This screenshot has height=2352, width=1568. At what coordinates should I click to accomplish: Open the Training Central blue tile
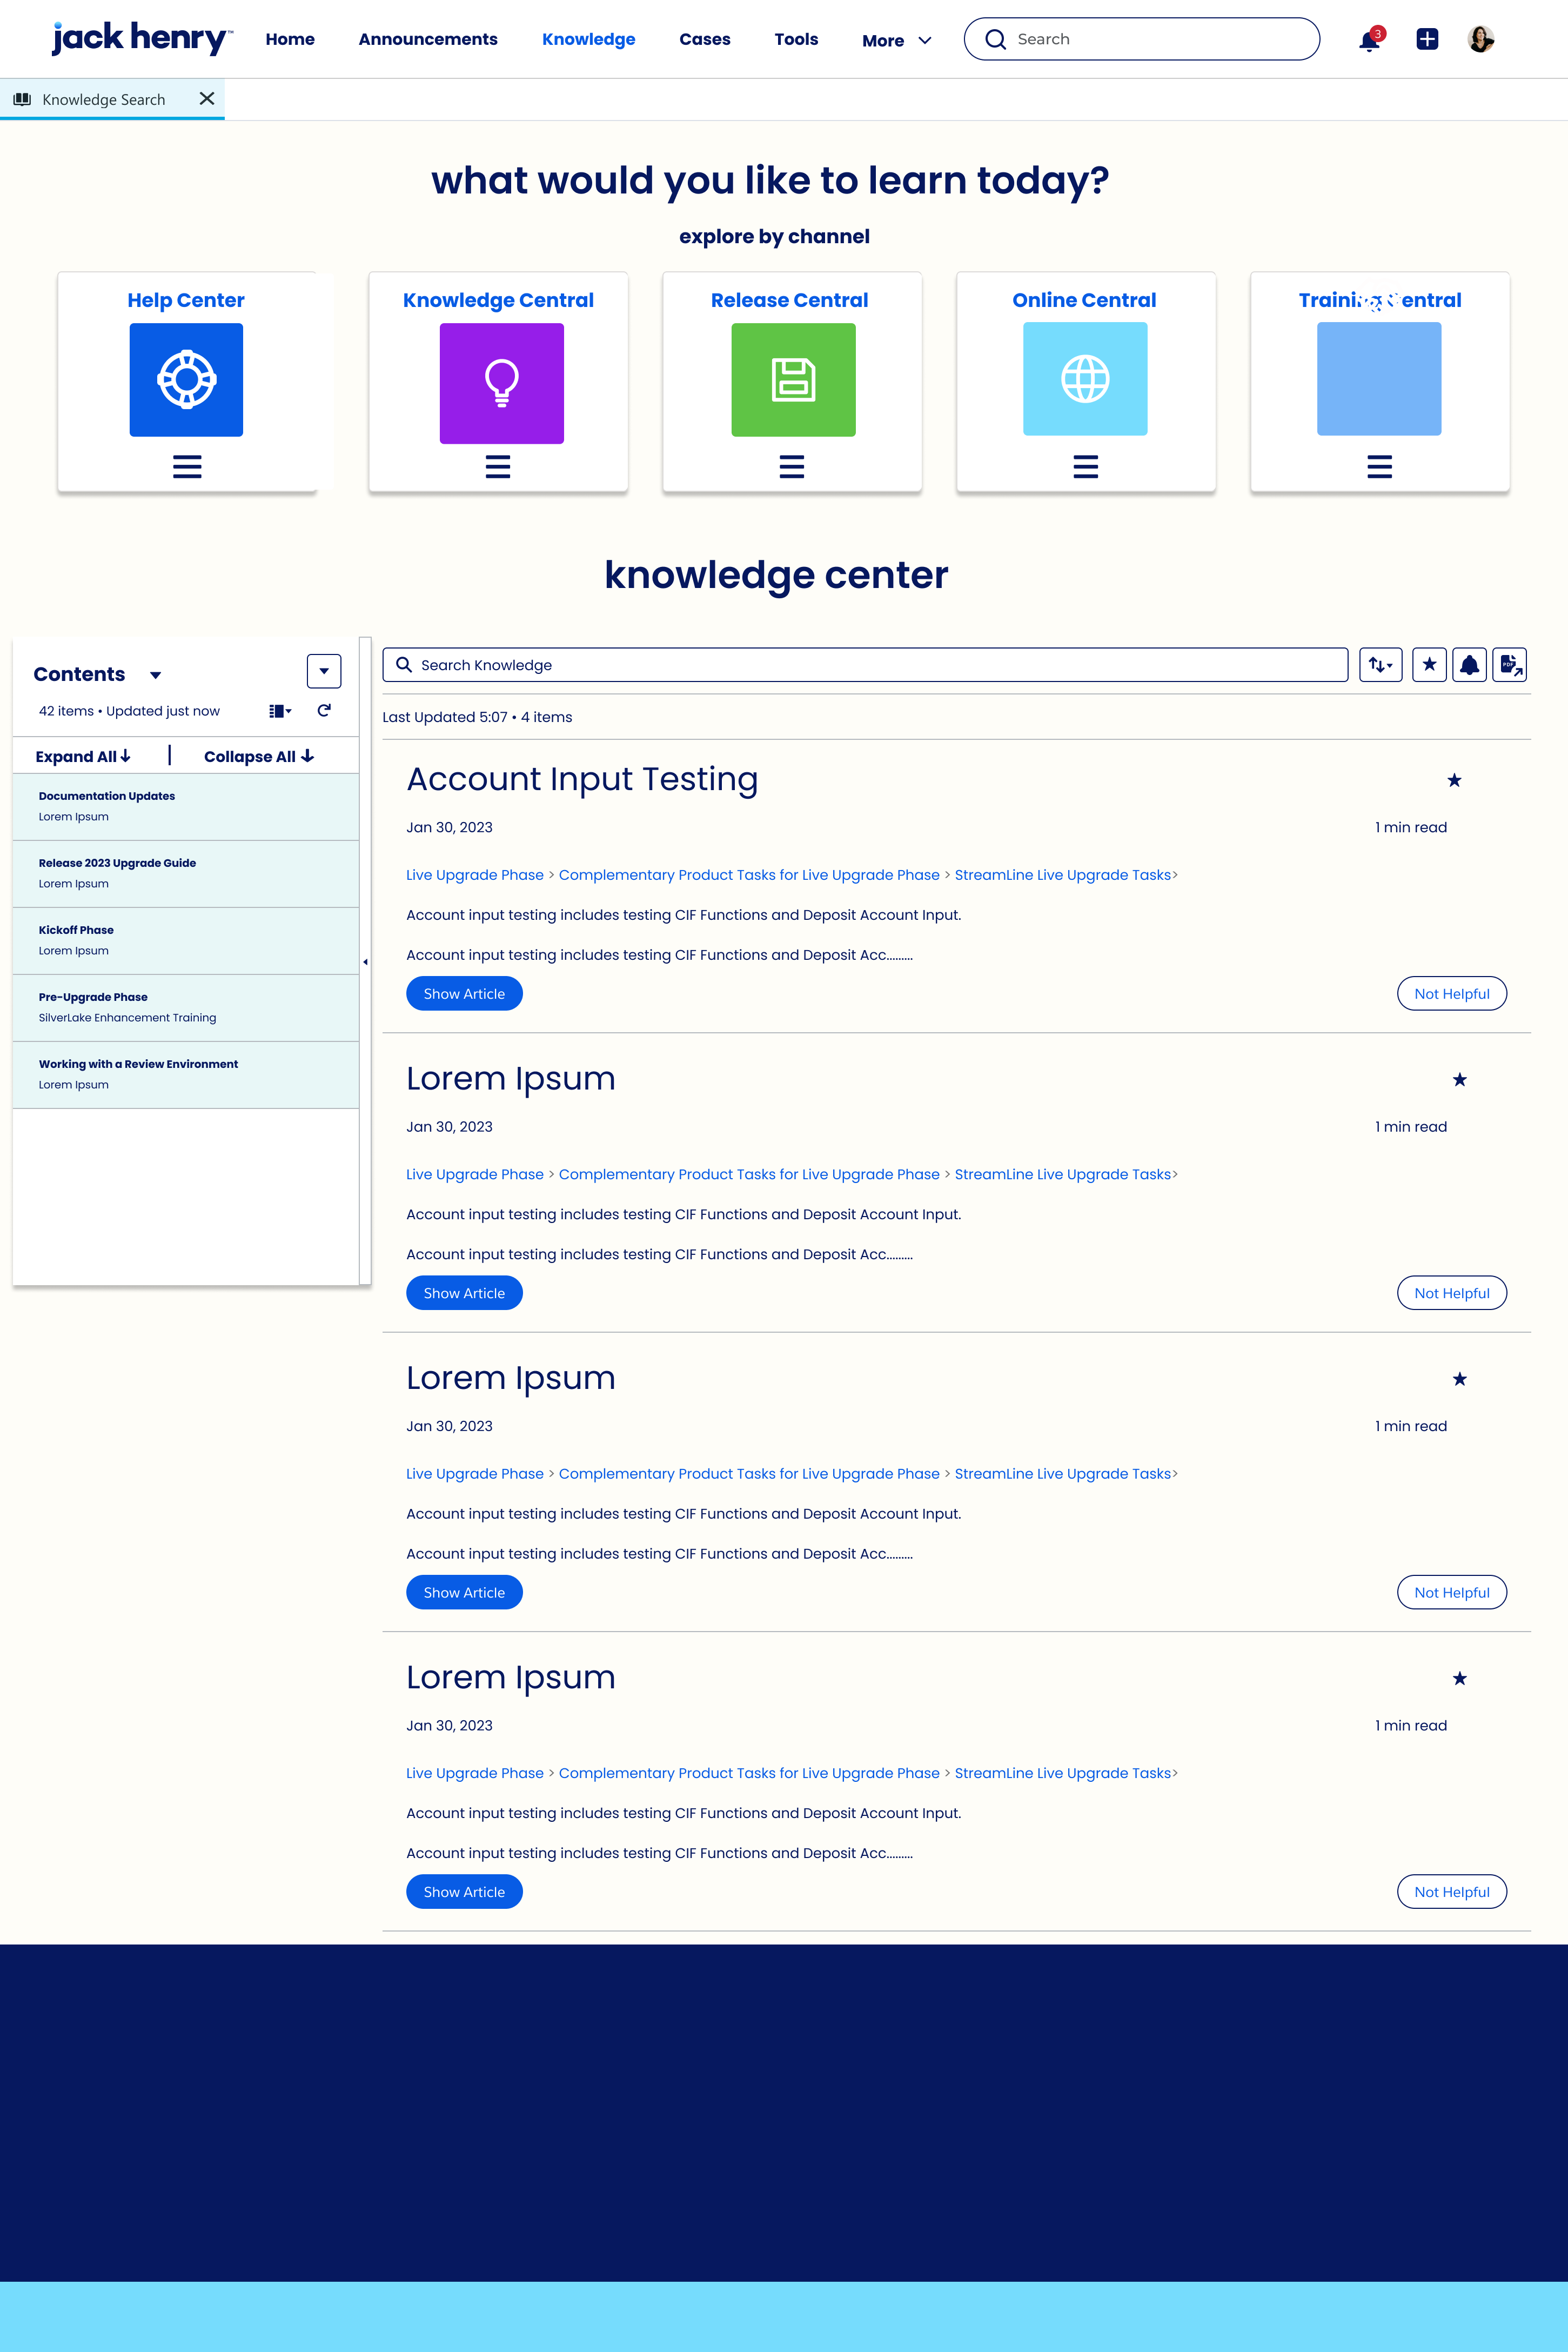pos(1379,379)
